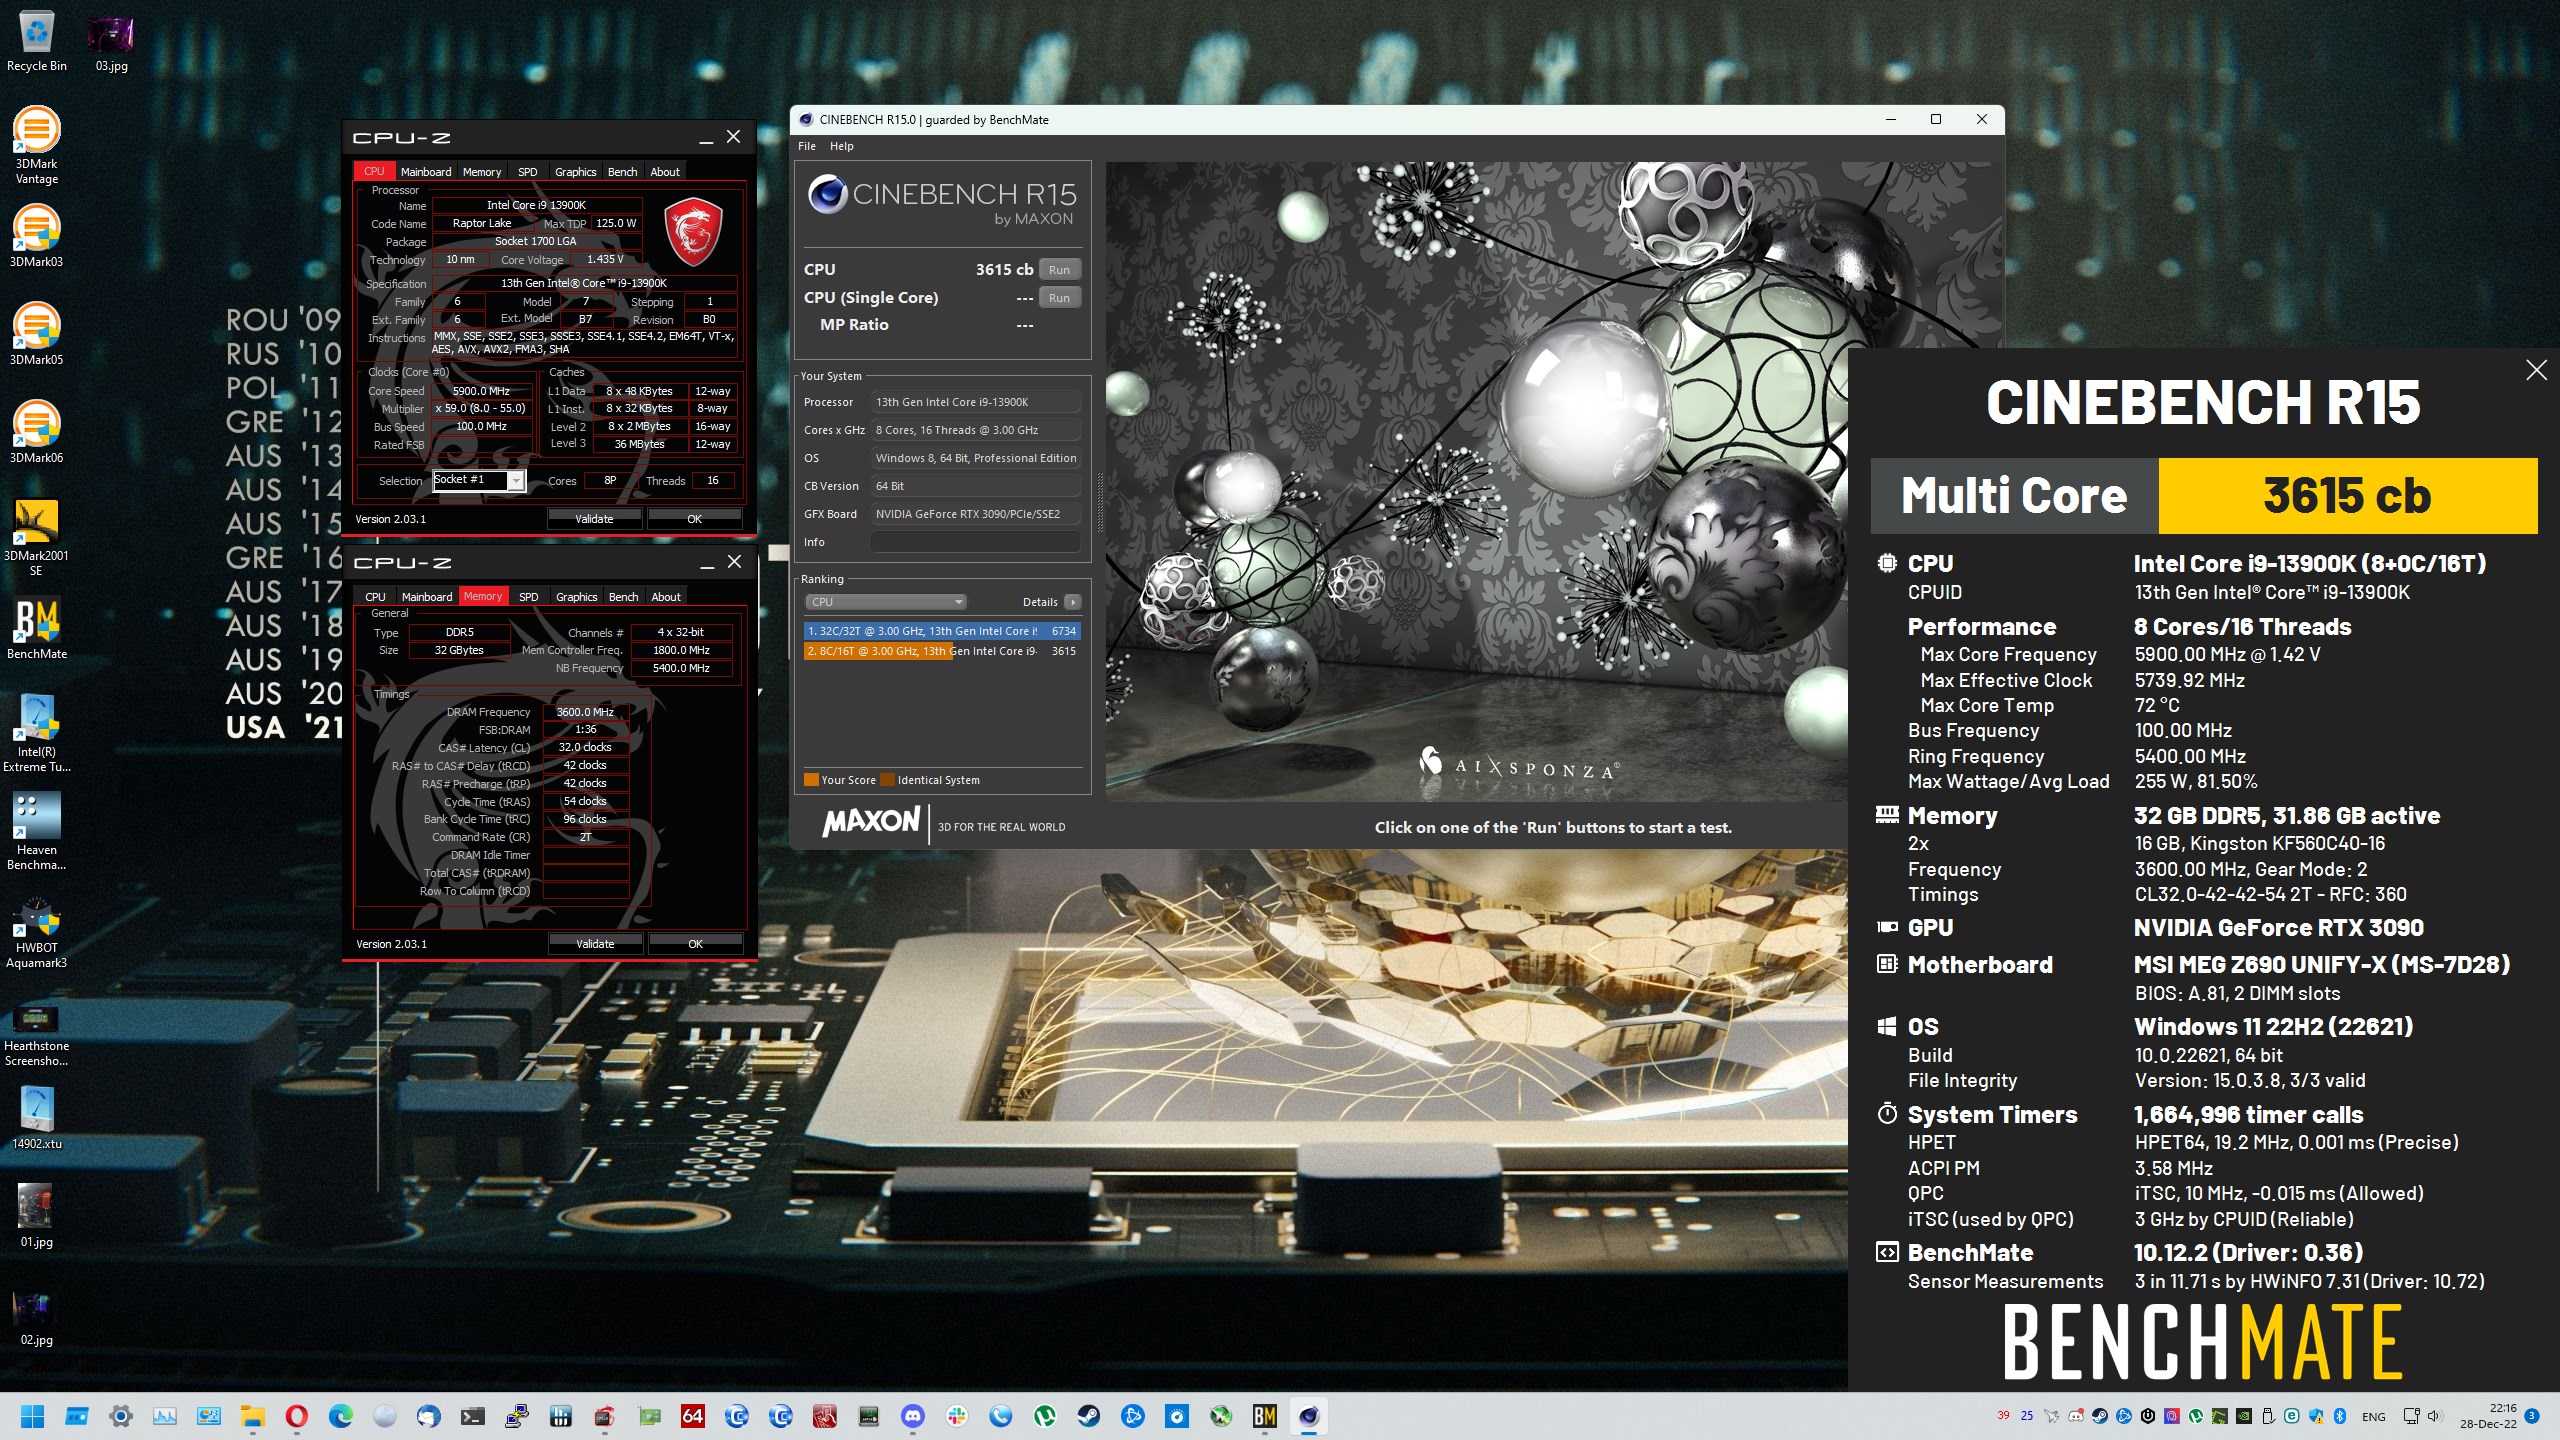Select the 32C/32T ranking entry scoring 6734
The image size is (2560, 1440).
click(942, 631)
